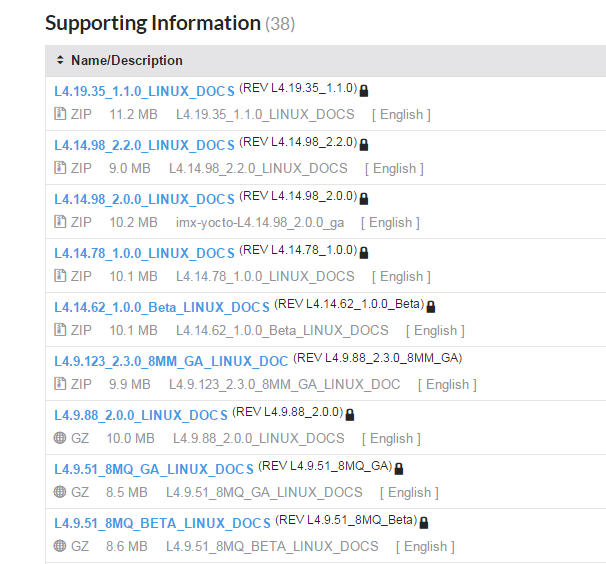Click Name/Description column header
Viewport: 606px width, 564px height.
point(127,61)
